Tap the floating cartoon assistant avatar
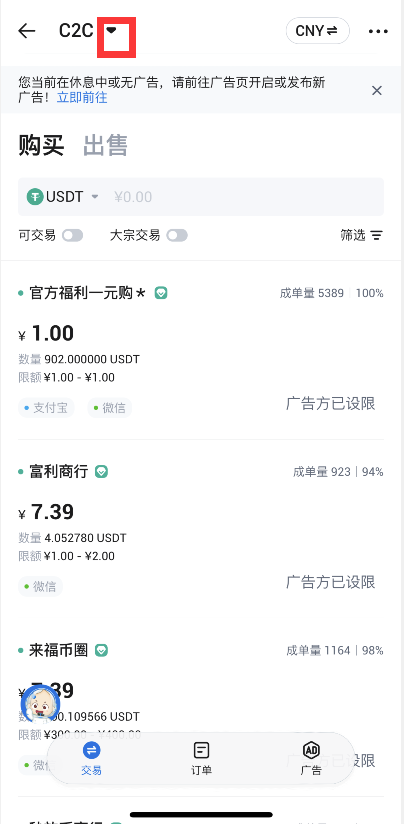The image size is (404, 824). pos(40,704)
